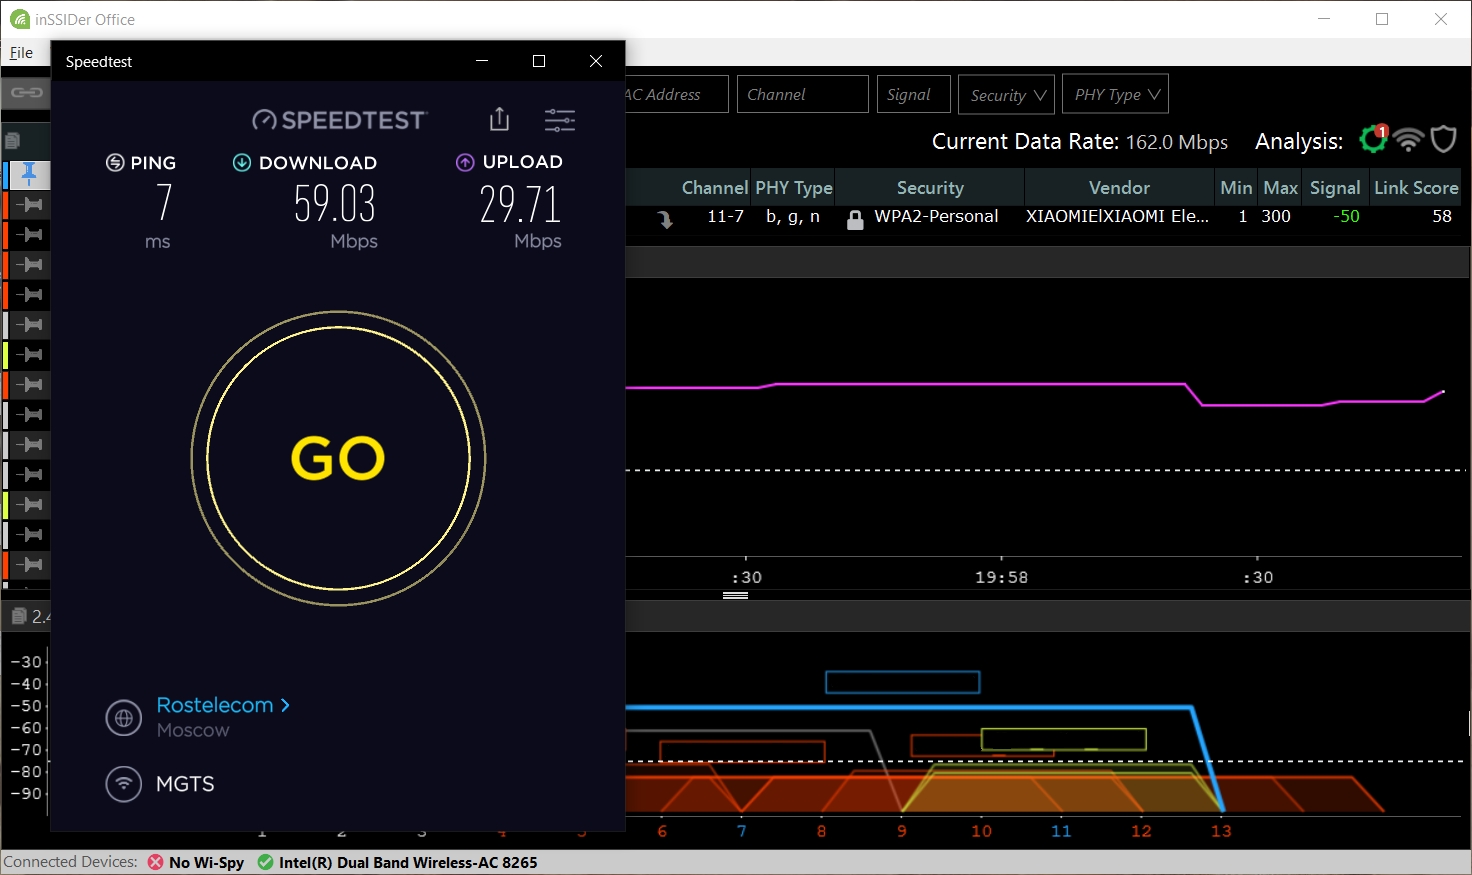Sort by Vendor column header

coord(1119,188)
